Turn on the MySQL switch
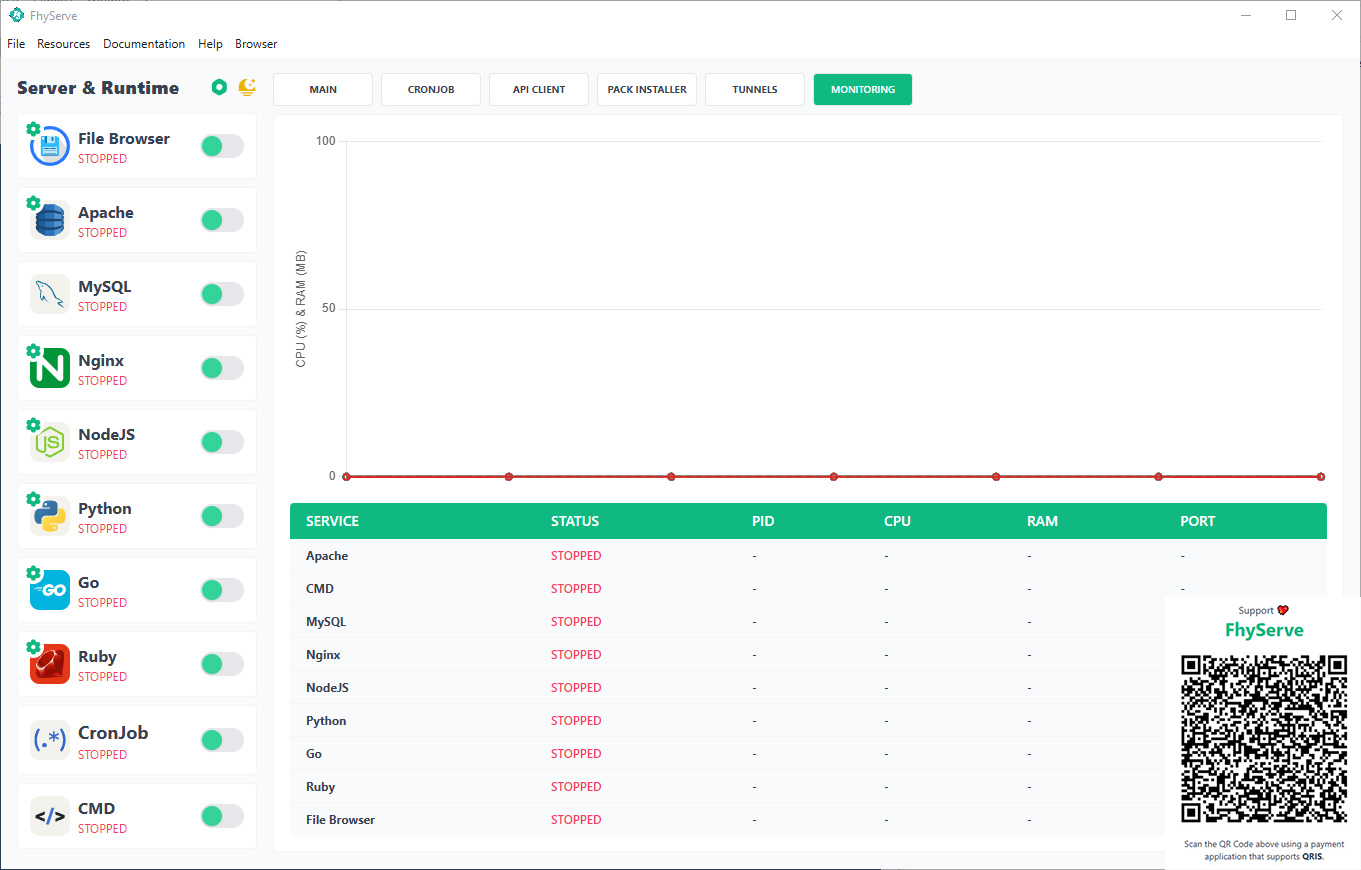 (x=222, y=294)
